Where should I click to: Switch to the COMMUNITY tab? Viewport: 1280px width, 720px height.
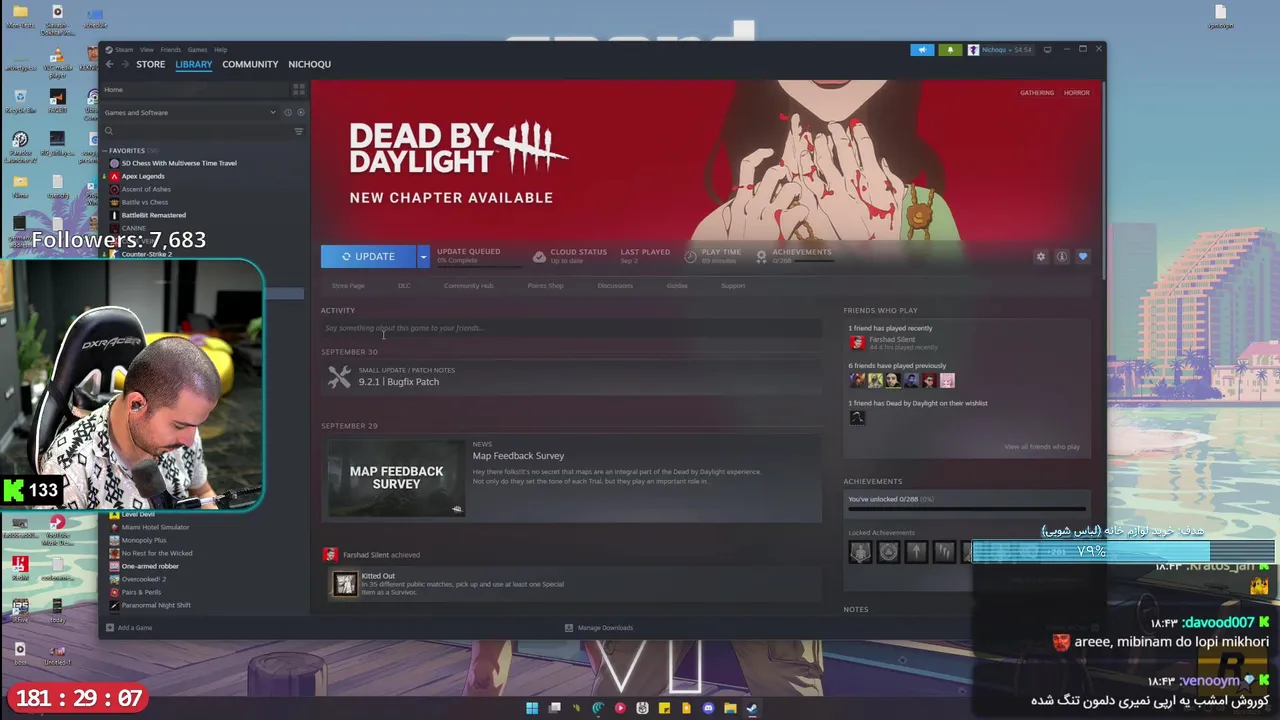(250, 64)
